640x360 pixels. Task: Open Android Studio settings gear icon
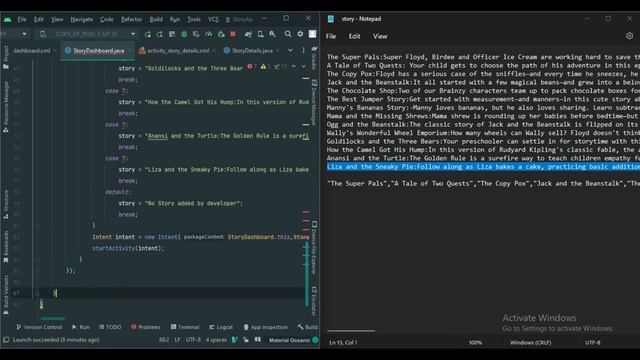(300, 34)
